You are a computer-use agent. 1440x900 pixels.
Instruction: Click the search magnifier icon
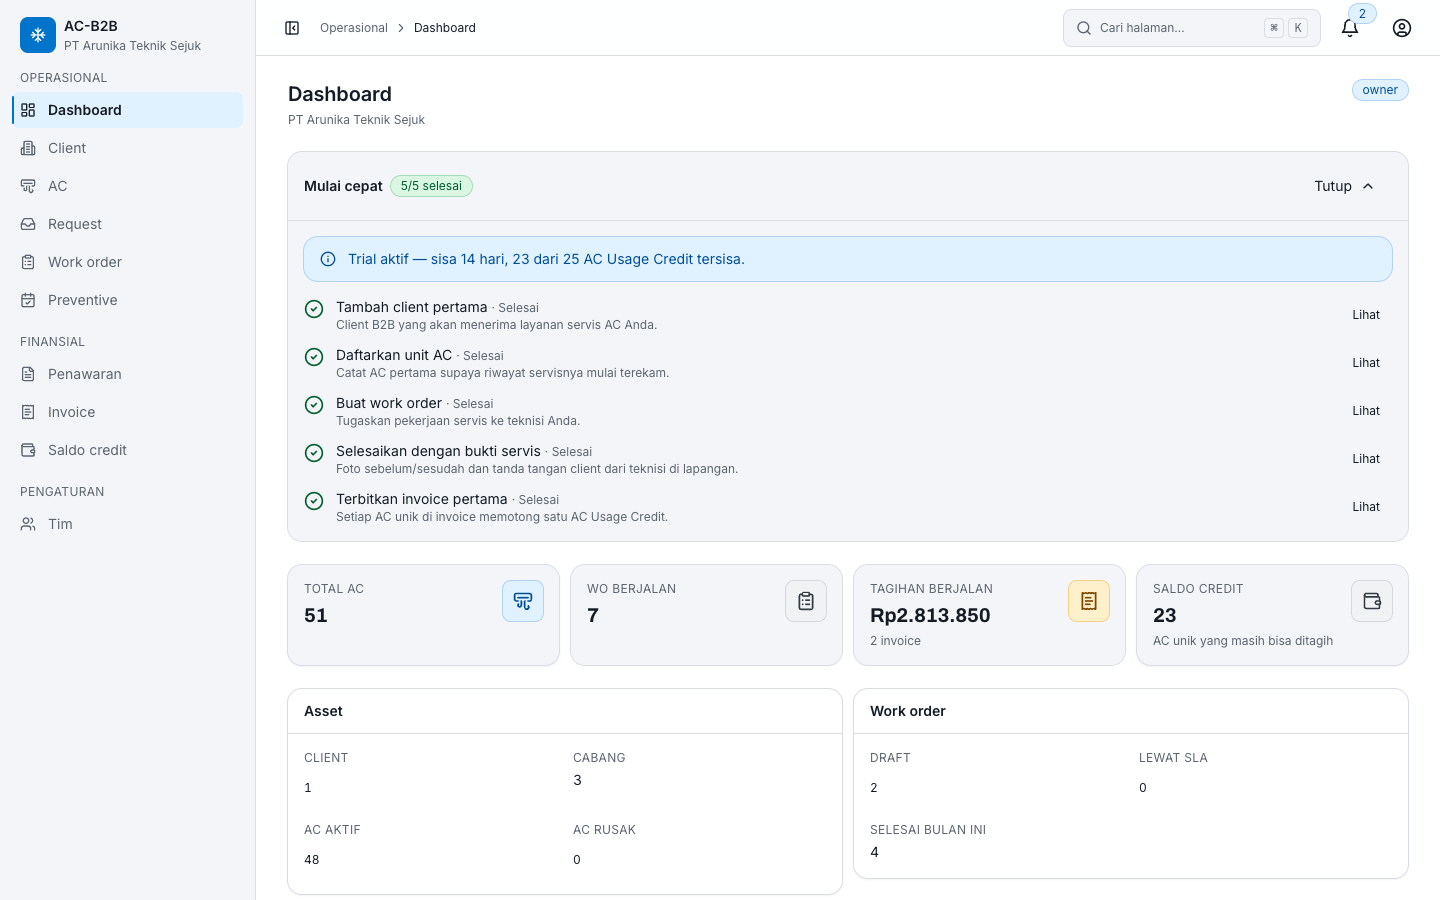[x=1084, y=28]
